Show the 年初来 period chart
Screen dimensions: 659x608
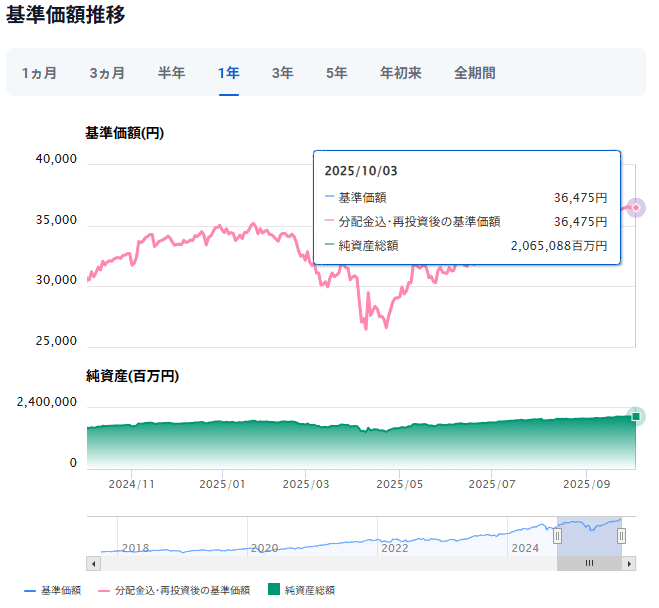point(401,73)
